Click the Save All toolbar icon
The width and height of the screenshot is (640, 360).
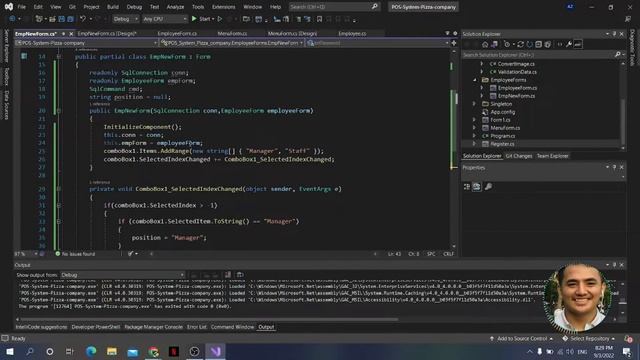(x=70, y=19)
